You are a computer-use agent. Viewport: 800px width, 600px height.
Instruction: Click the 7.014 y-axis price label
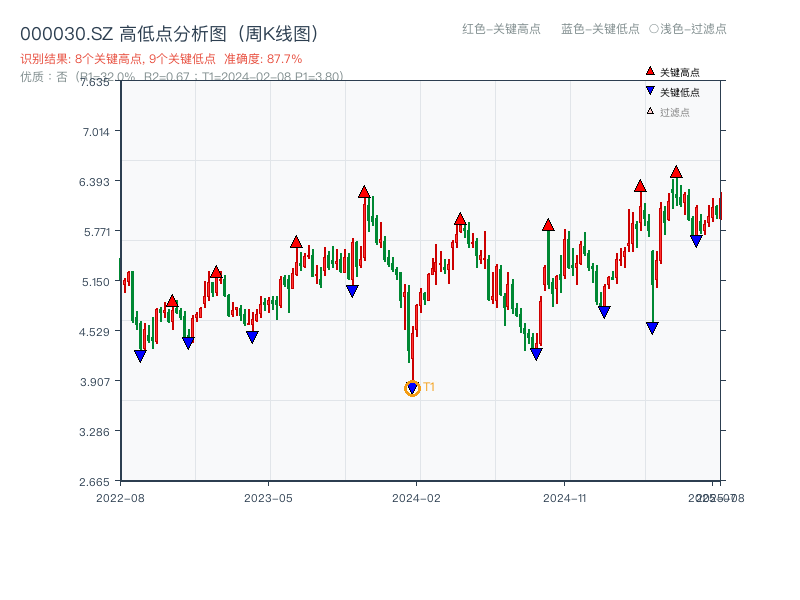tap(96, 132)
